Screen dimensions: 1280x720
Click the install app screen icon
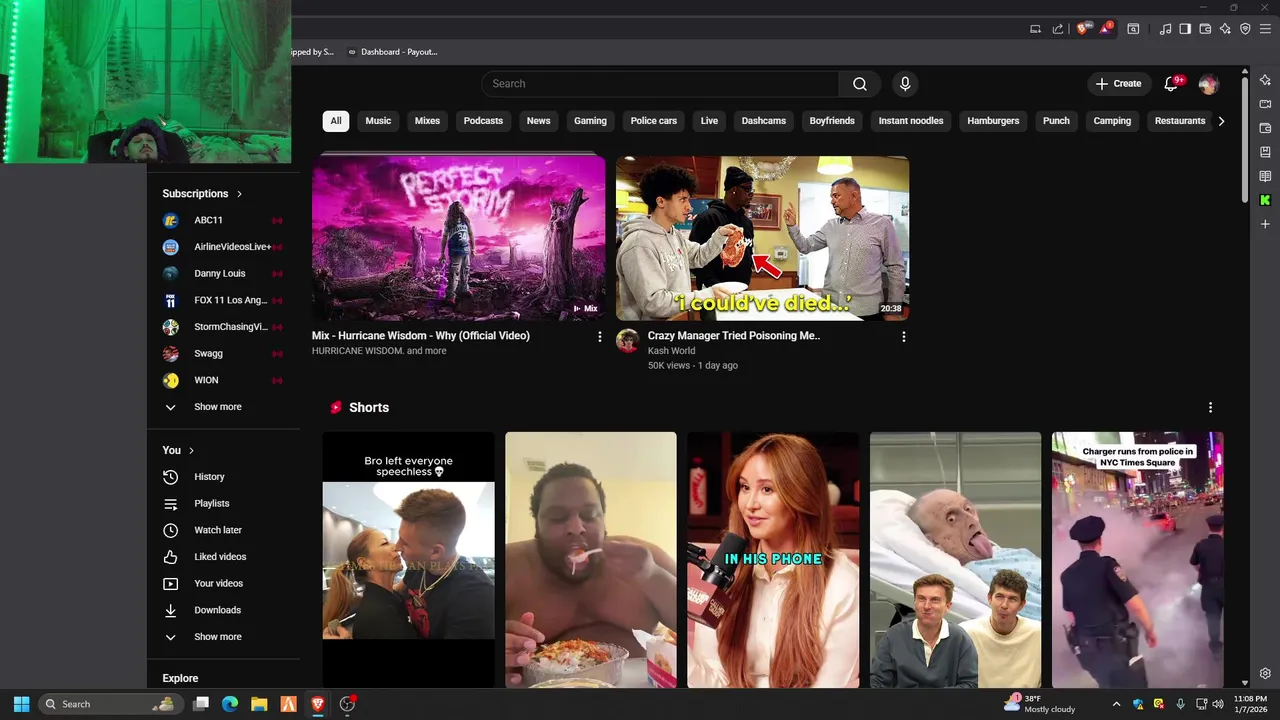(1036, 29)
